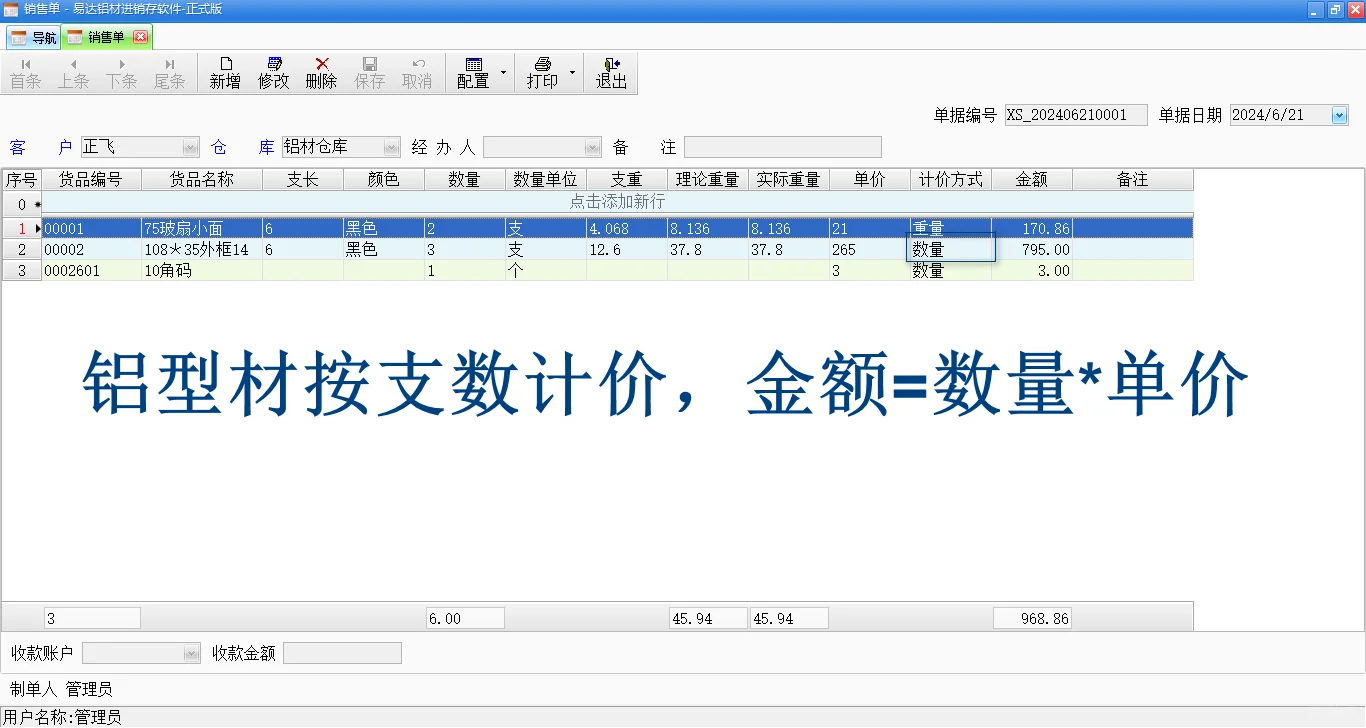Open the 收款账户 account dropdown
This screenshot has height=728, width=1366.
190,652
